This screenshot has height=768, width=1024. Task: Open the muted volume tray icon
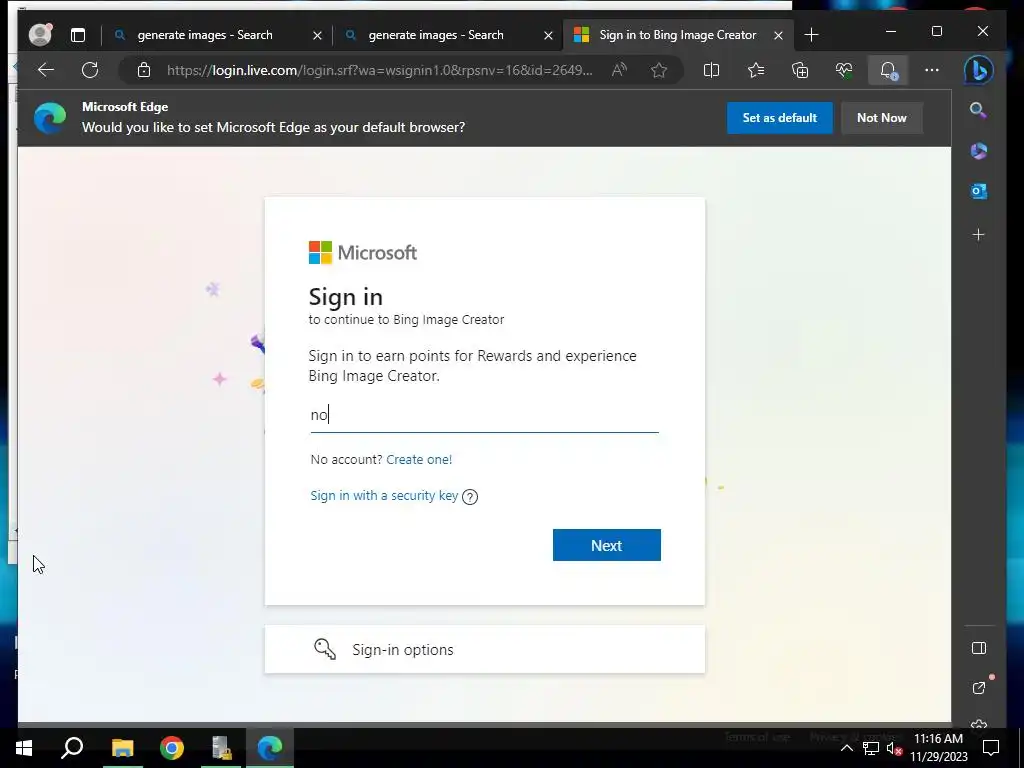click(894, 748)
